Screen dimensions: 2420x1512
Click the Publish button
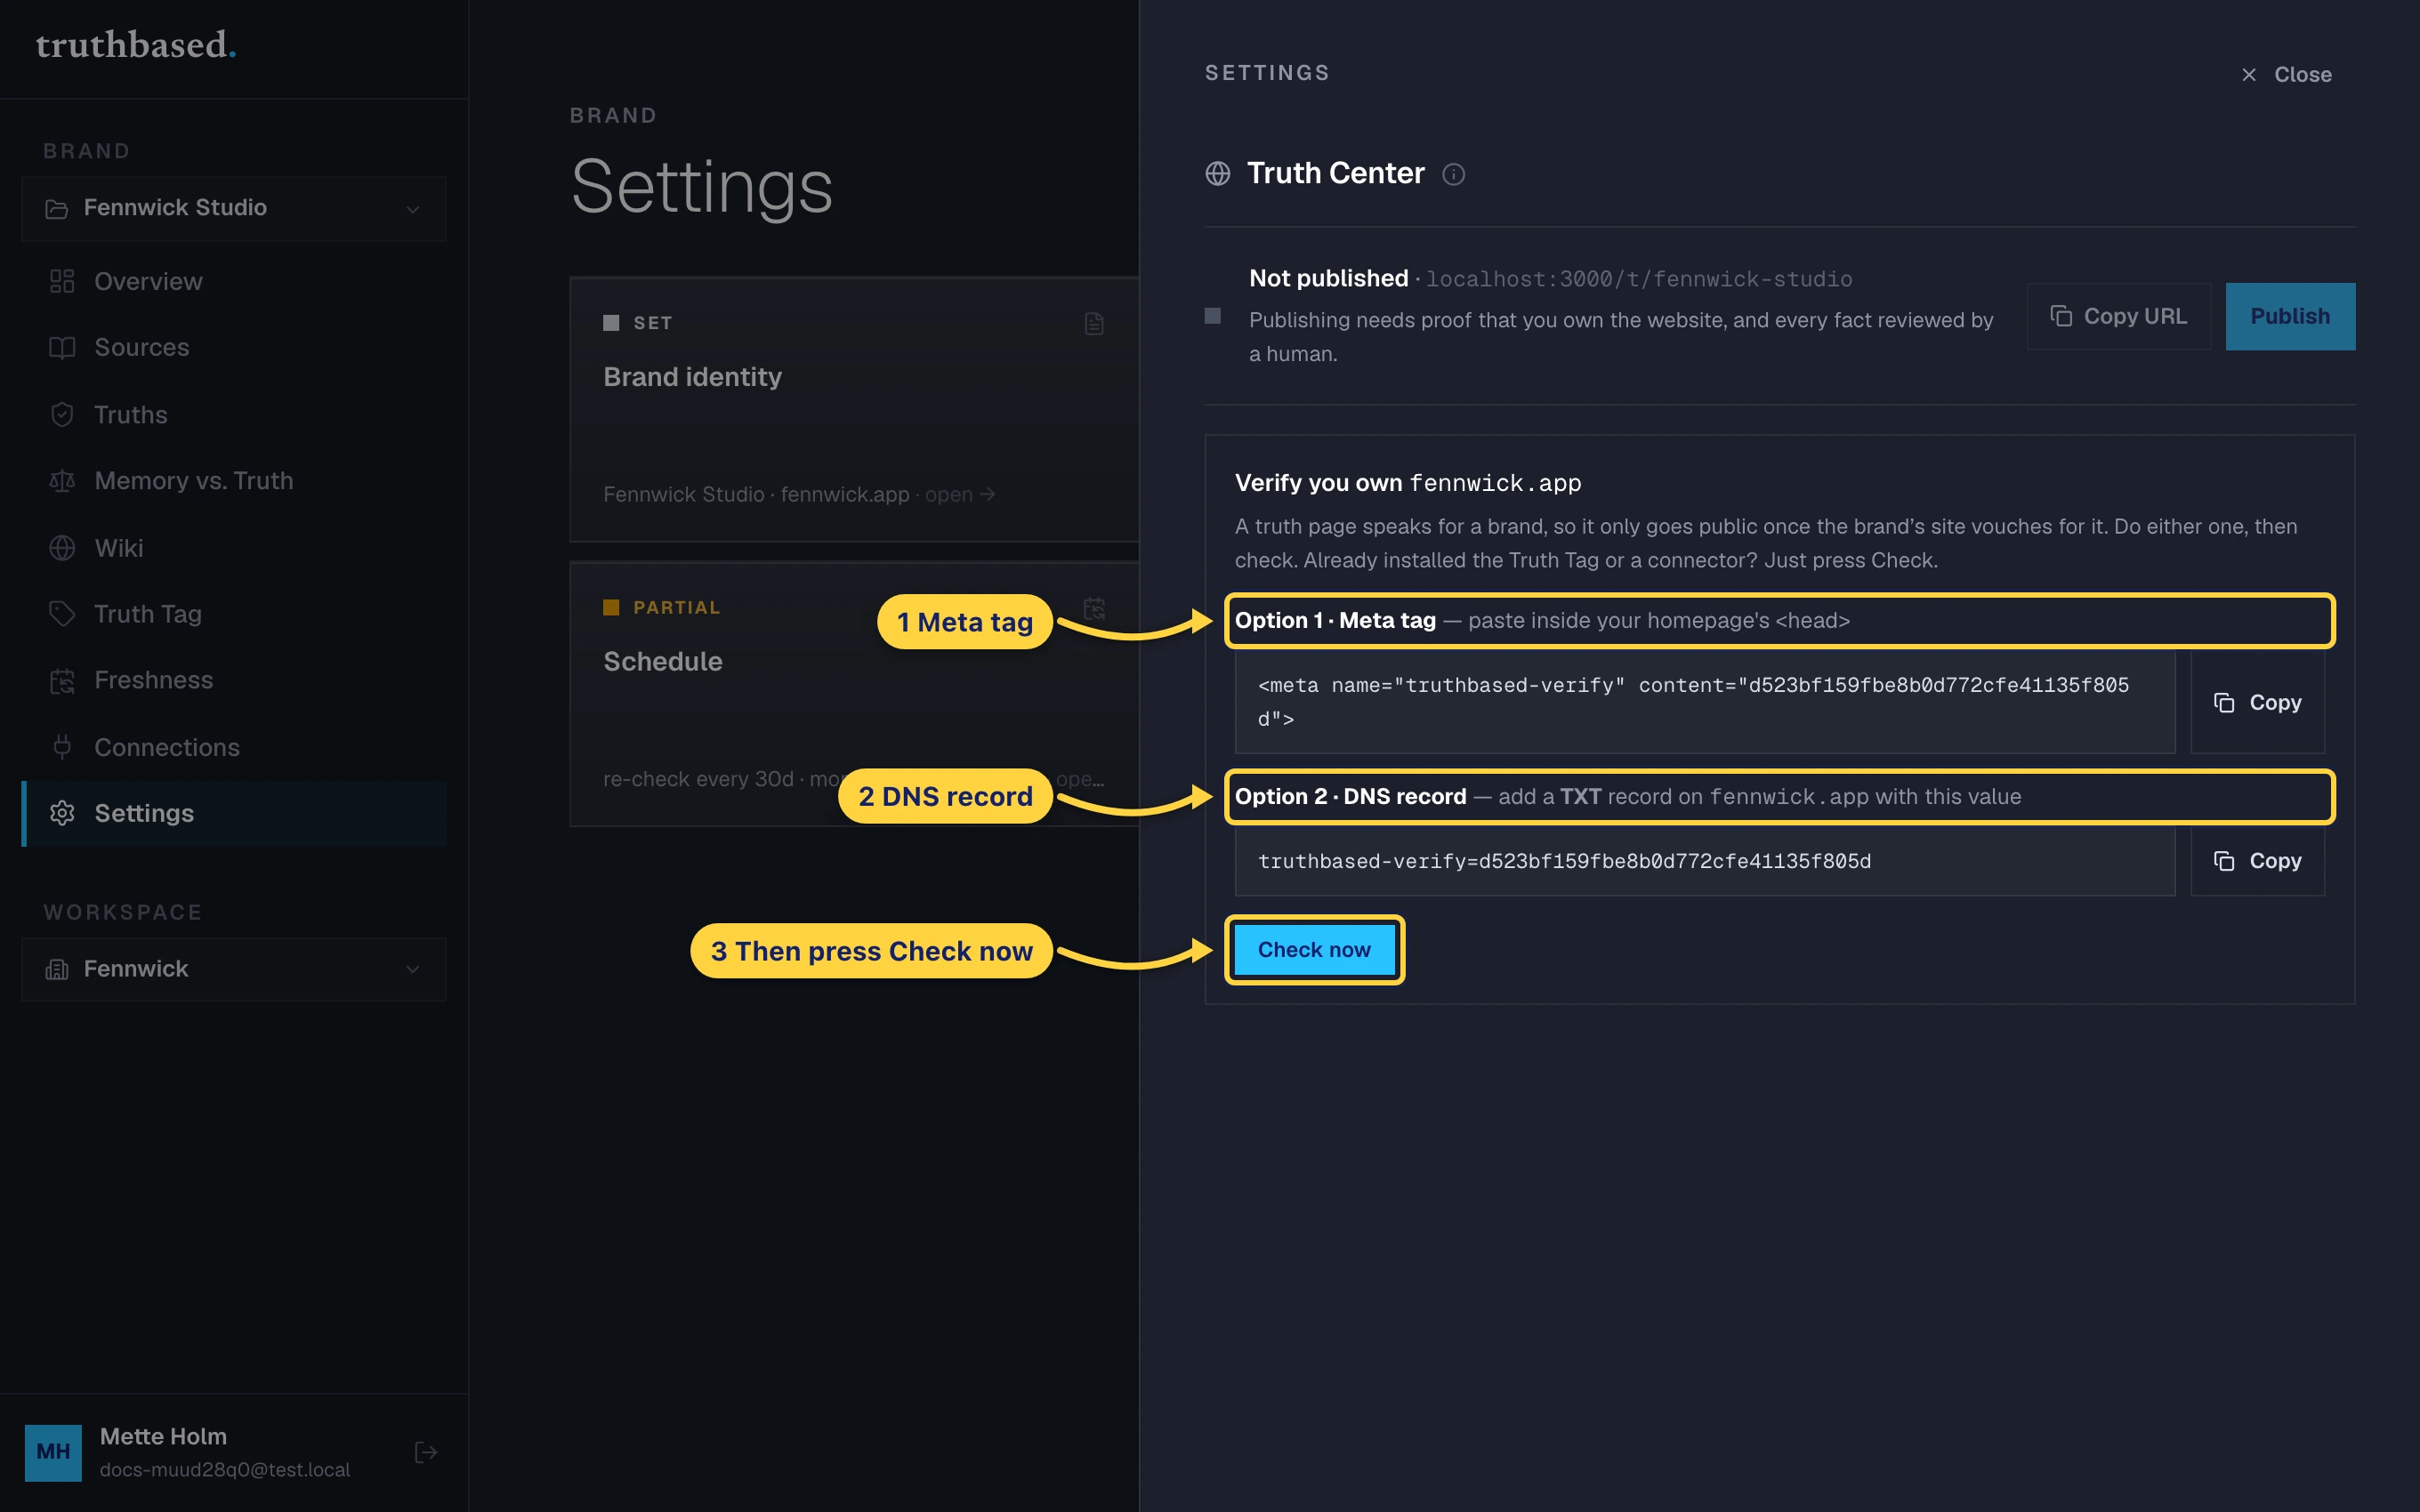pyautogui.click(x=2290, y=316)
